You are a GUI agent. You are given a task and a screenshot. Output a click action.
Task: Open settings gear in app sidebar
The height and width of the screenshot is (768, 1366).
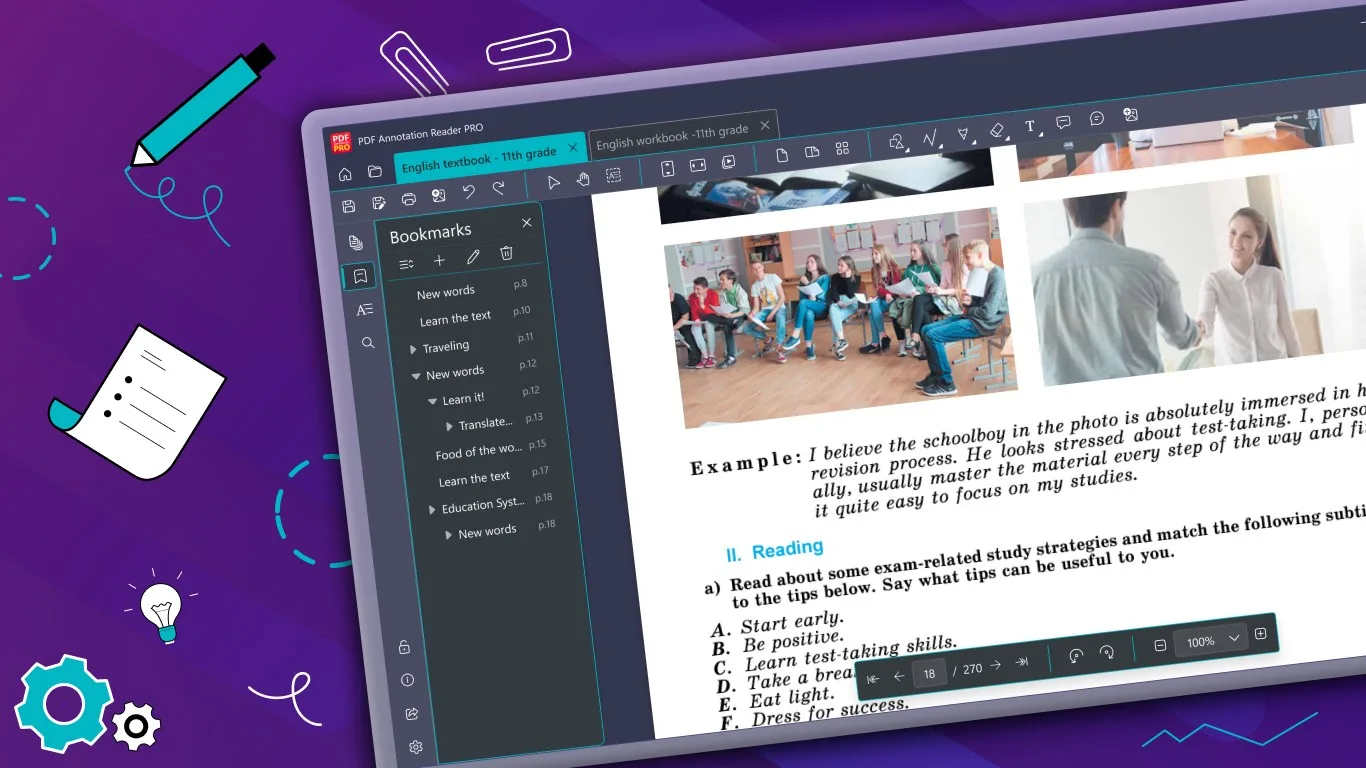tap(416, 747)
